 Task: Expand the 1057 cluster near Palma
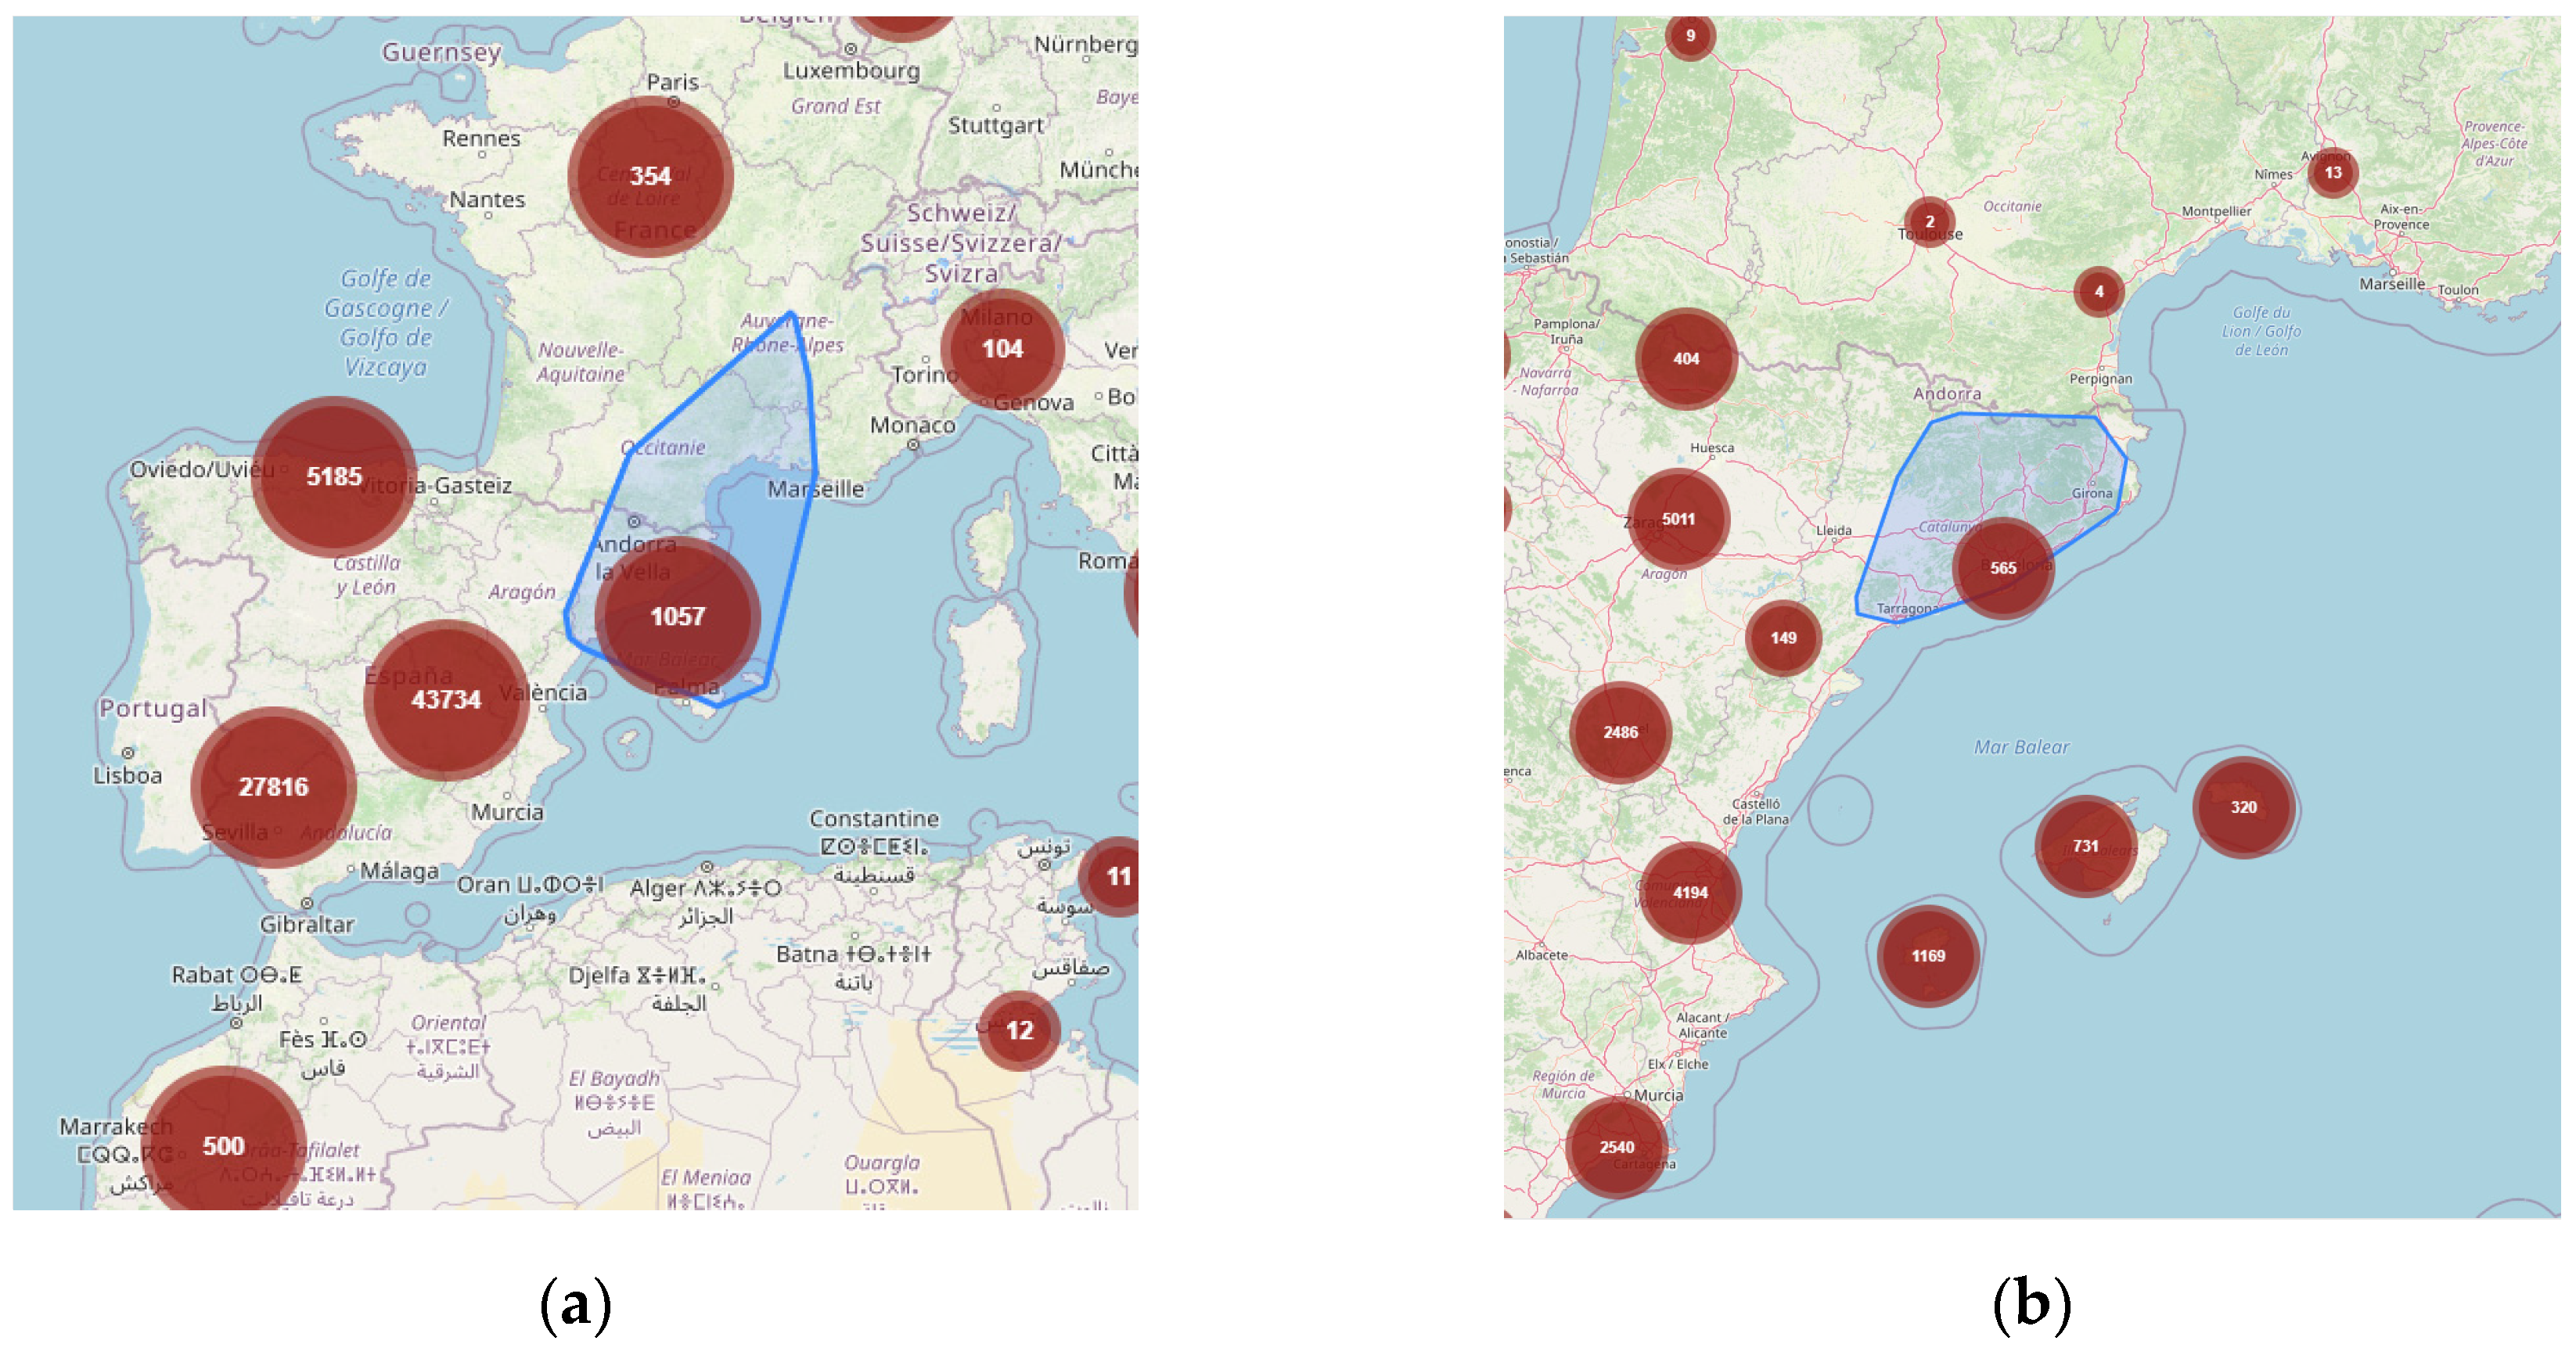[x=678, y=616]
